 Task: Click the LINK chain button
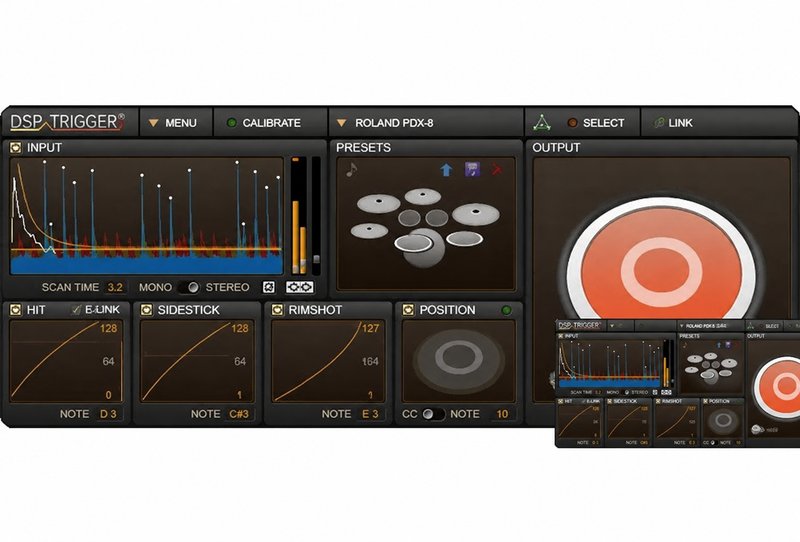point(673,123)
